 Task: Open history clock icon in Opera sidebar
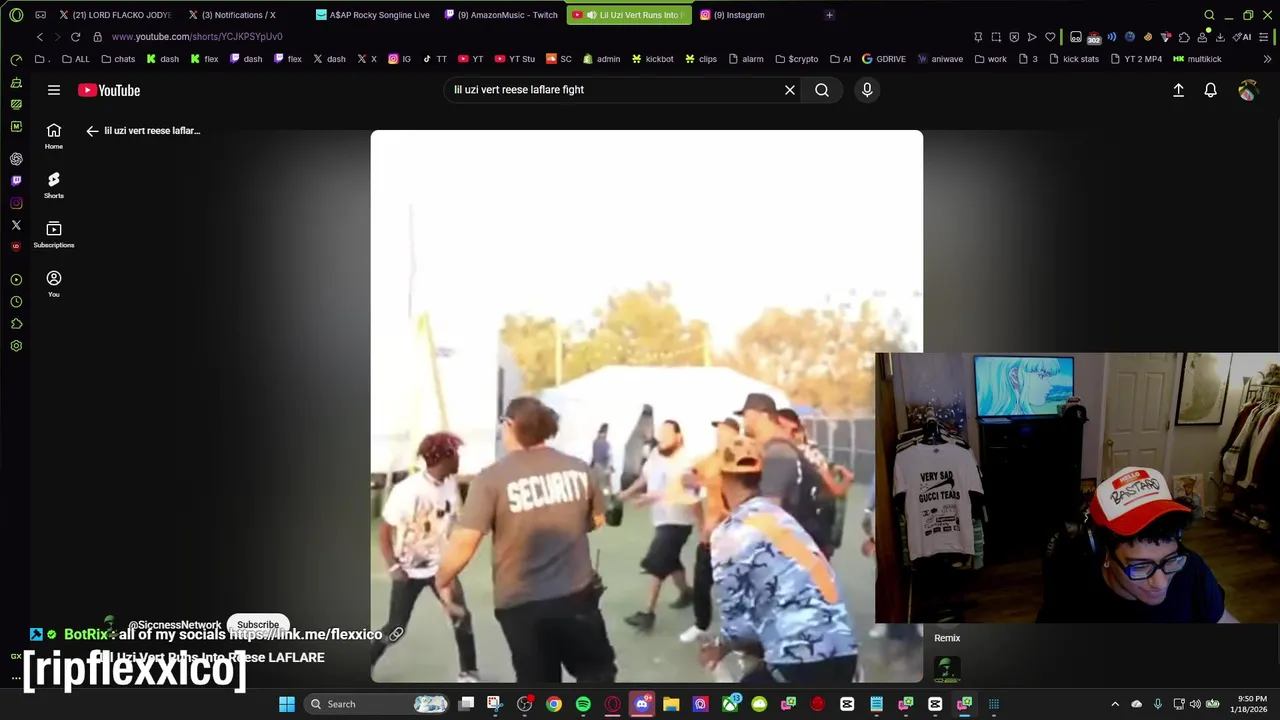coord(16,302)
